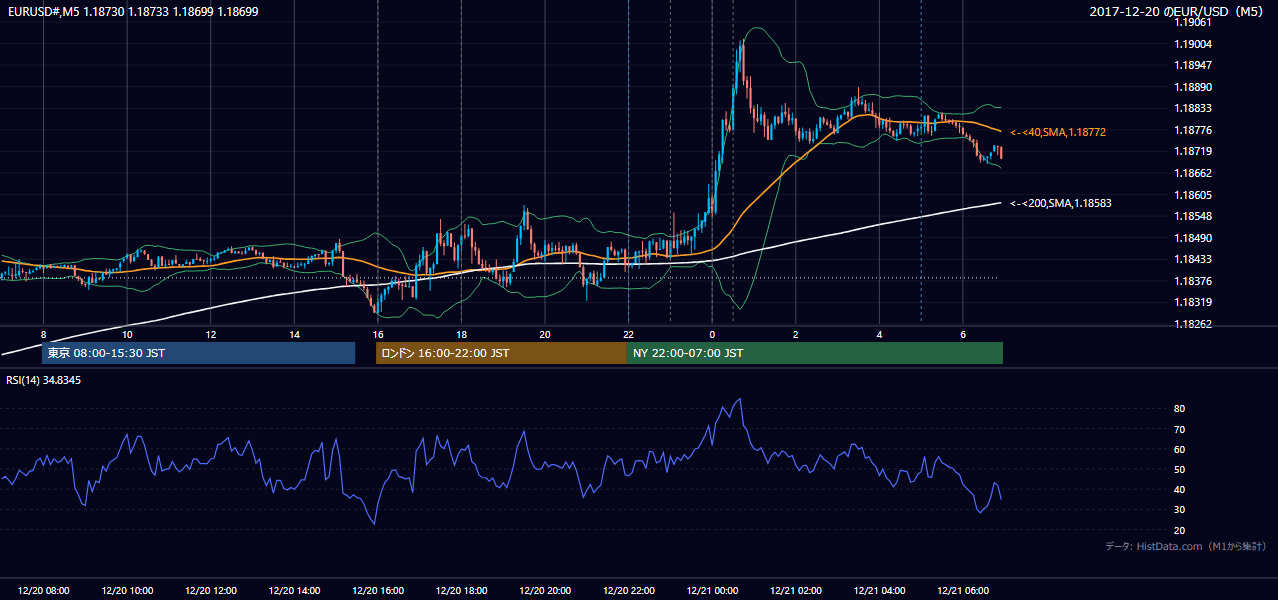Click price axis value 1.18719
This screenshot has width=1278, height=600.
[1193, 151]
